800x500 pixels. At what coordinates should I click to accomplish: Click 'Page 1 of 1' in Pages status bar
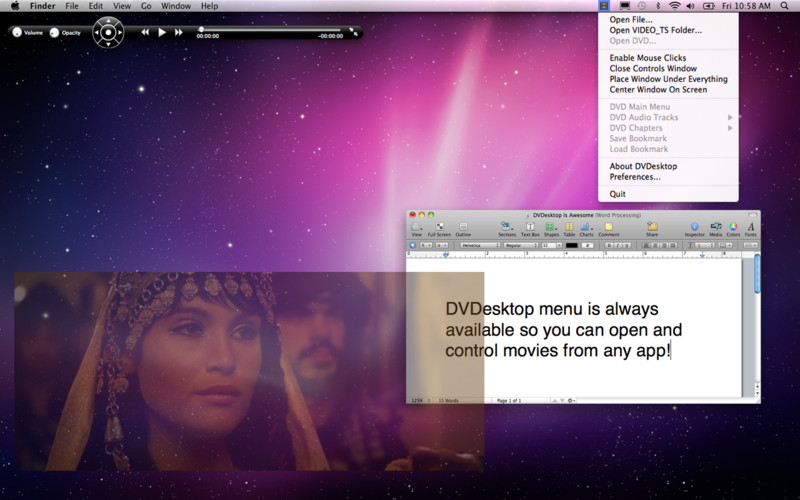coord(509,401)
